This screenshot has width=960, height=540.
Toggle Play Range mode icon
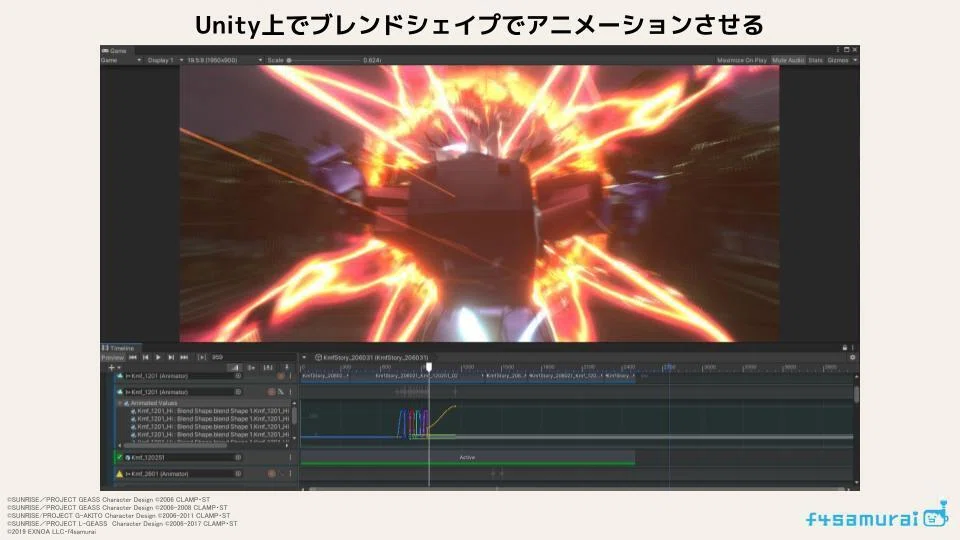[201, 357]
